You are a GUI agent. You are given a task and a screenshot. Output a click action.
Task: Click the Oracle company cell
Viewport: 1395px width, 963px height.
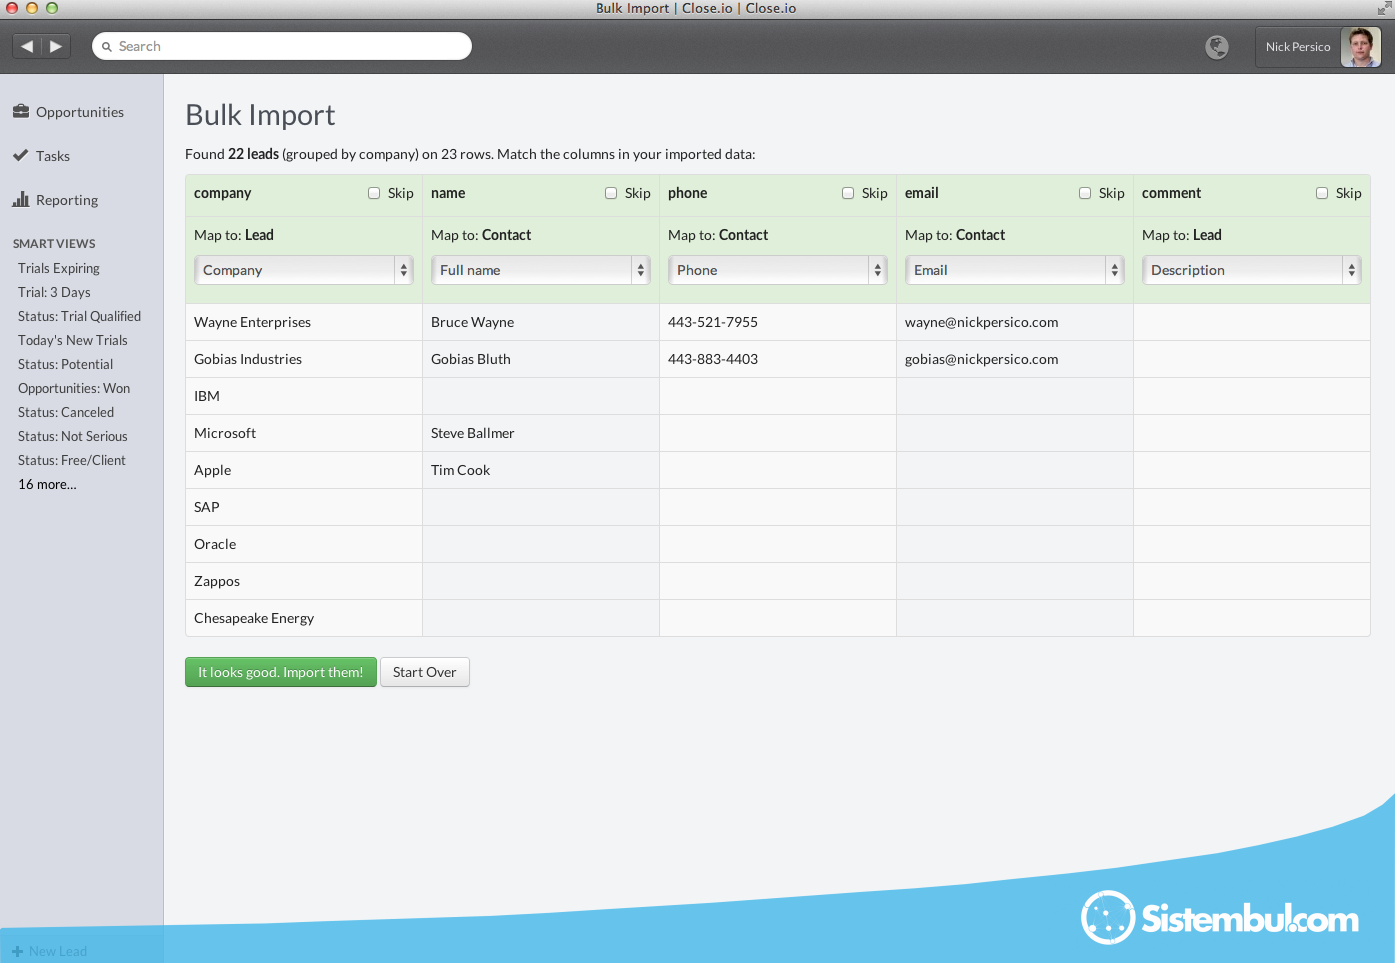tap(304, 544)
